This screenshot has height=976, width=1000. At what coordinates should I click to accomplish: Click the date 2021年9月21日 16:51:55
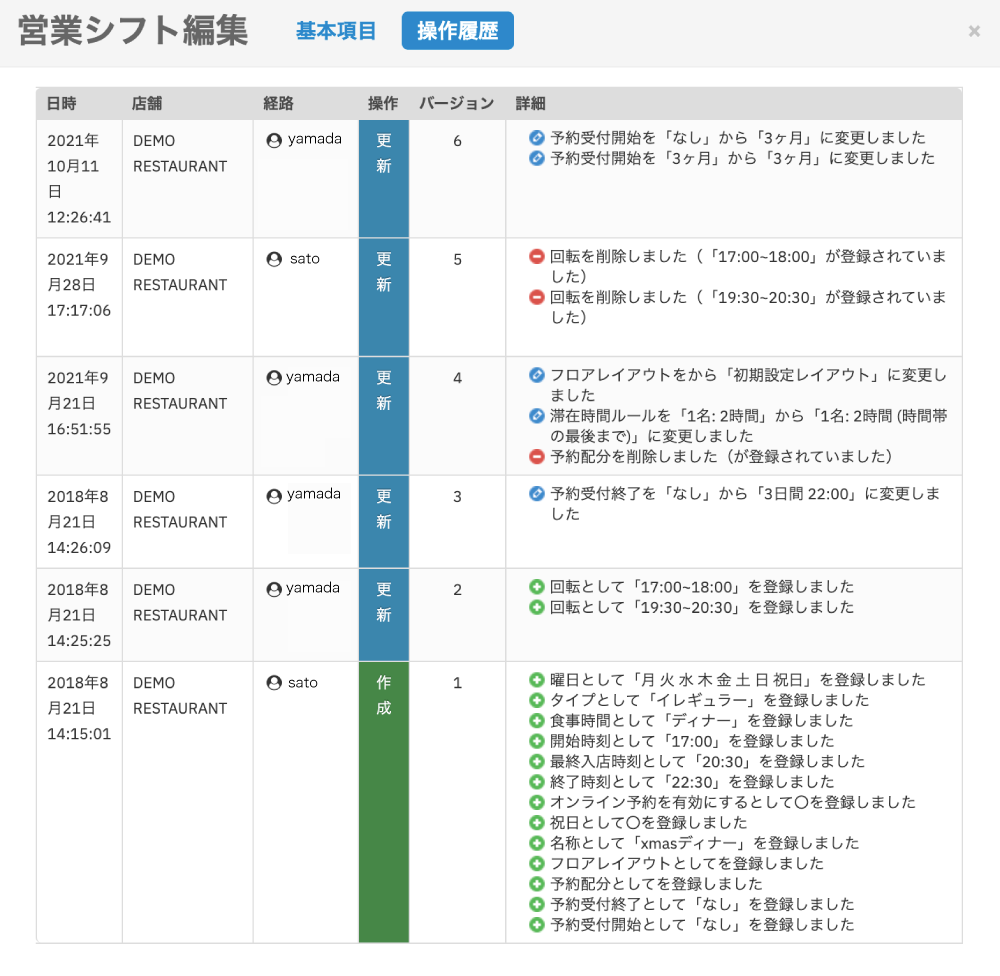[x=79, y=403]
